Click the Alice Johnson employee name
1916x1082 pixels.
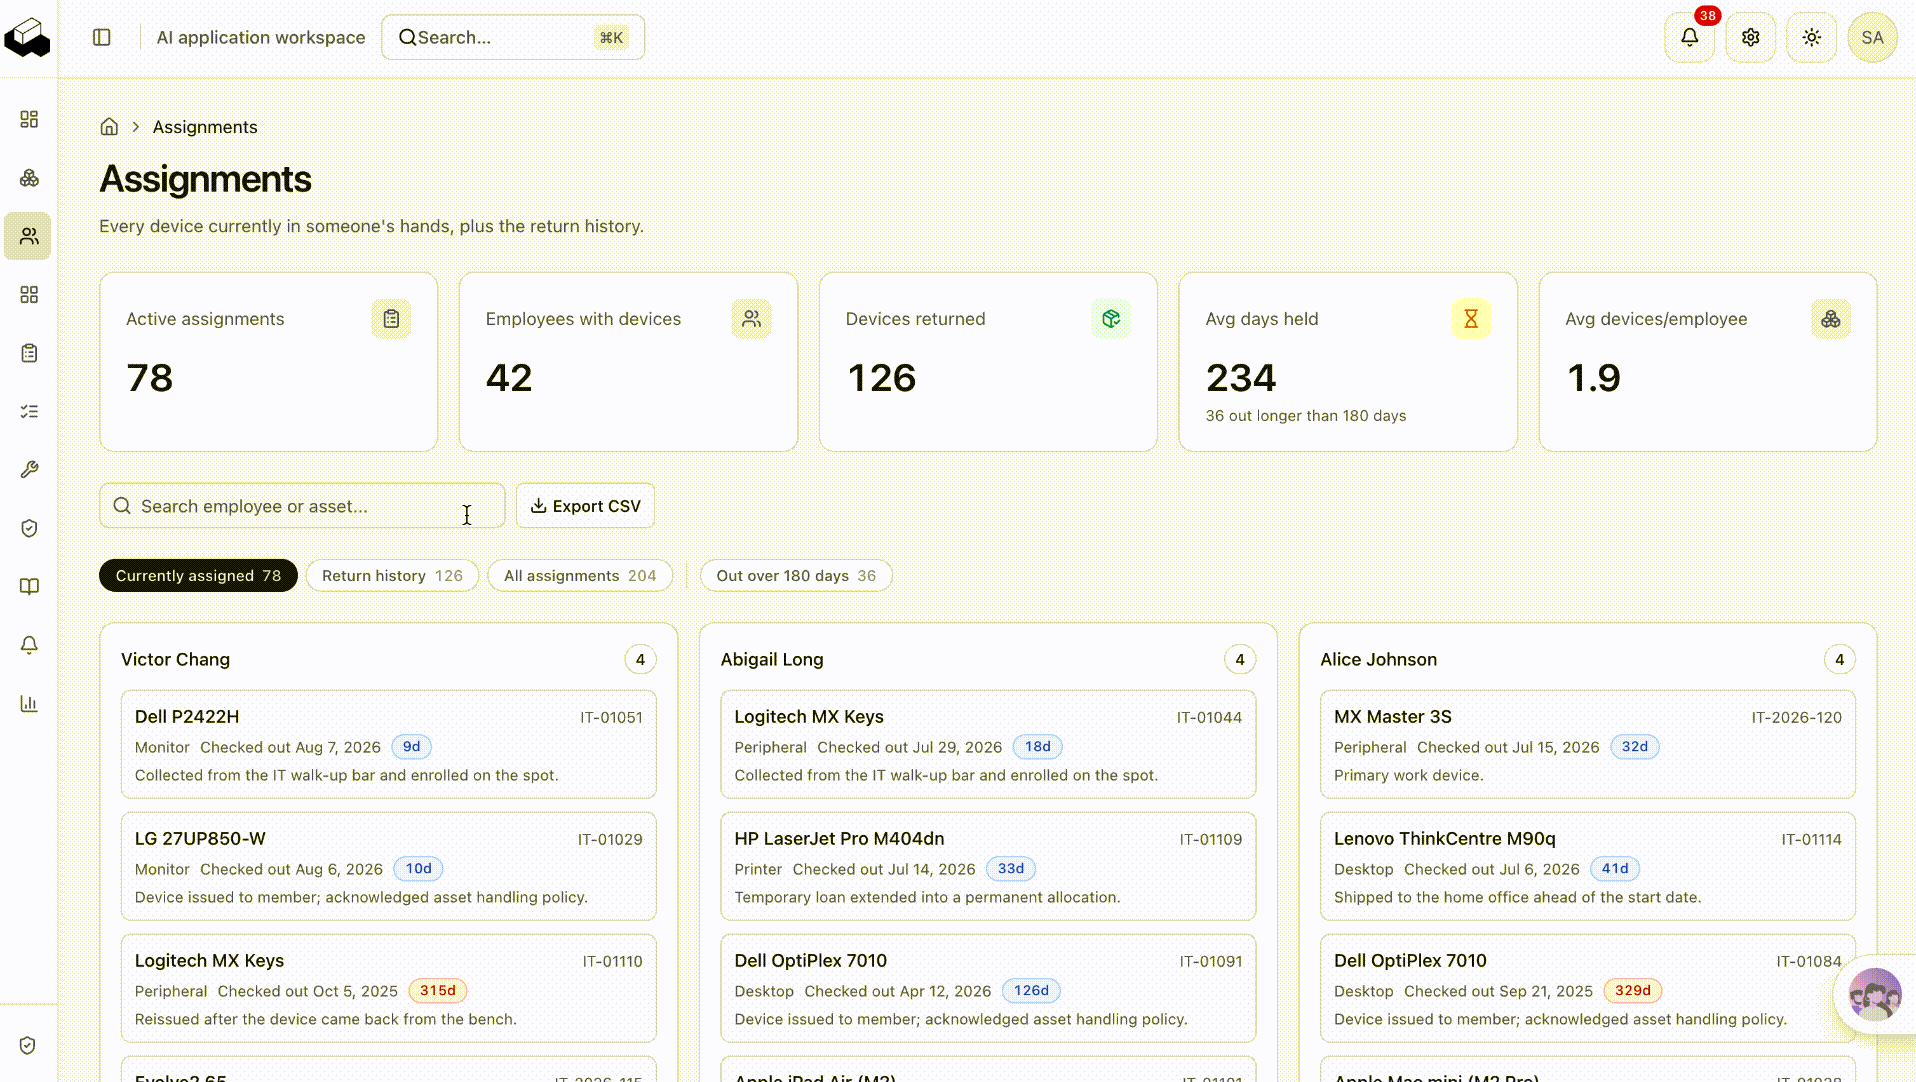1378,660
